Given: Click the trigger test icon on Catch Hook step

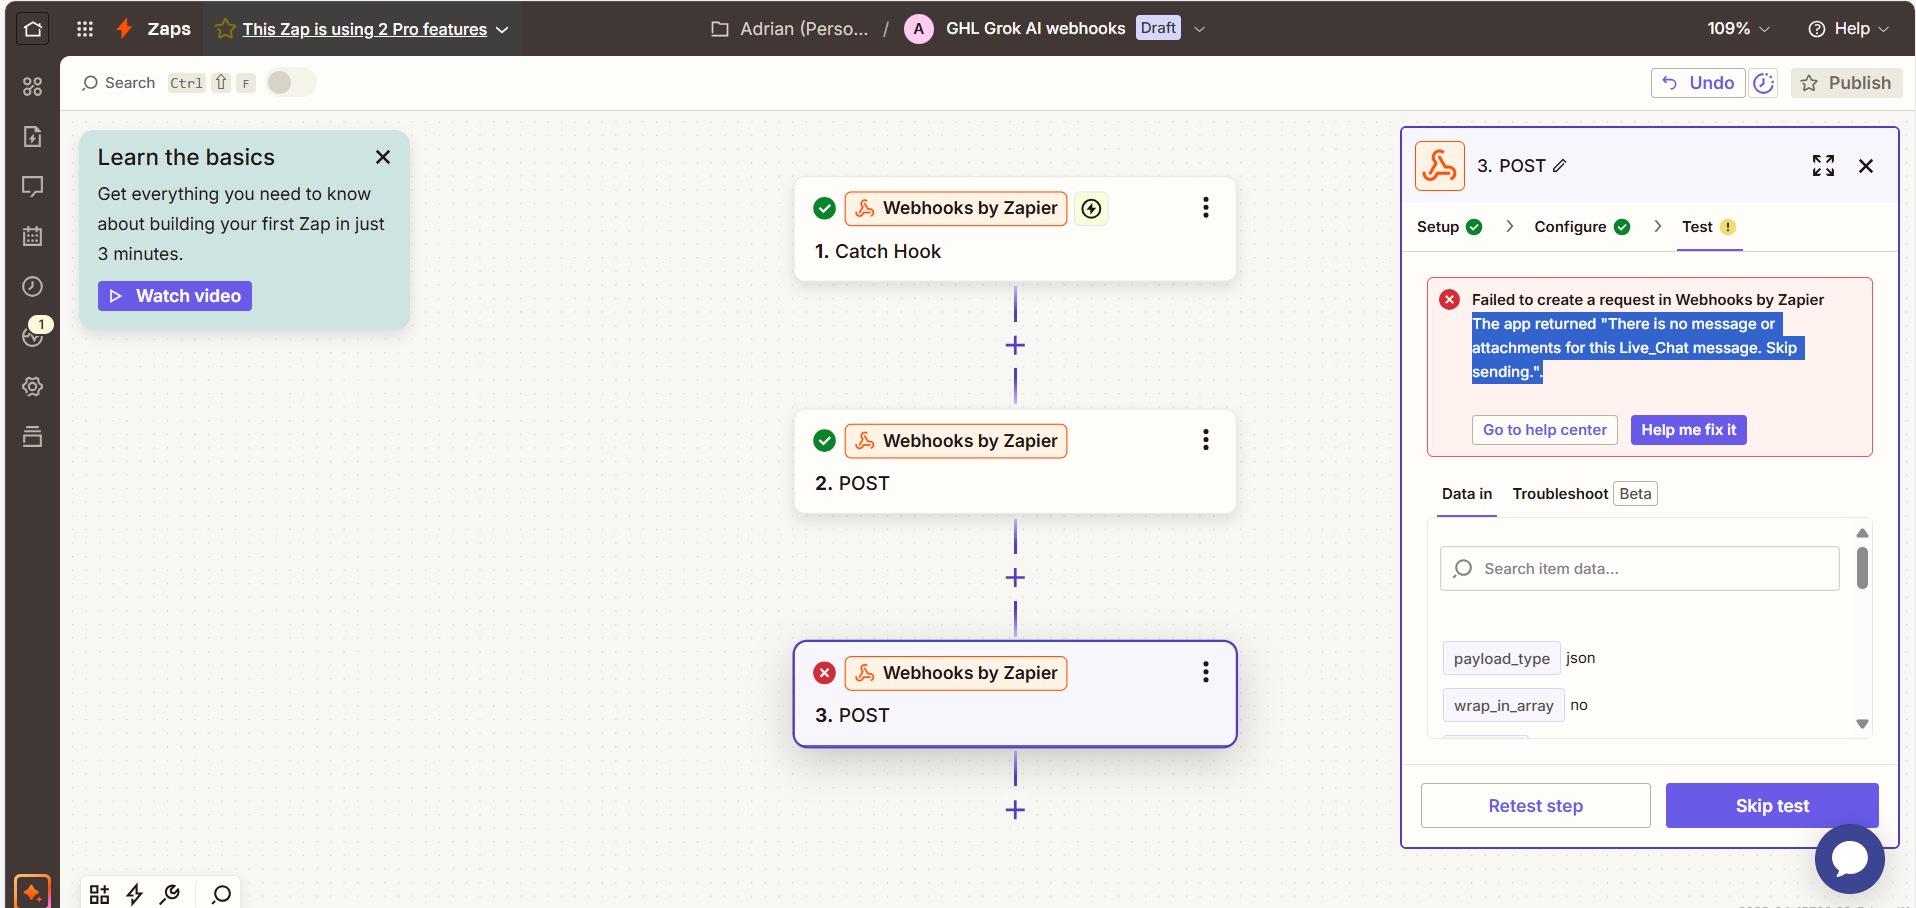Looking at the screenshot, I should click(x=1092, y=209).
